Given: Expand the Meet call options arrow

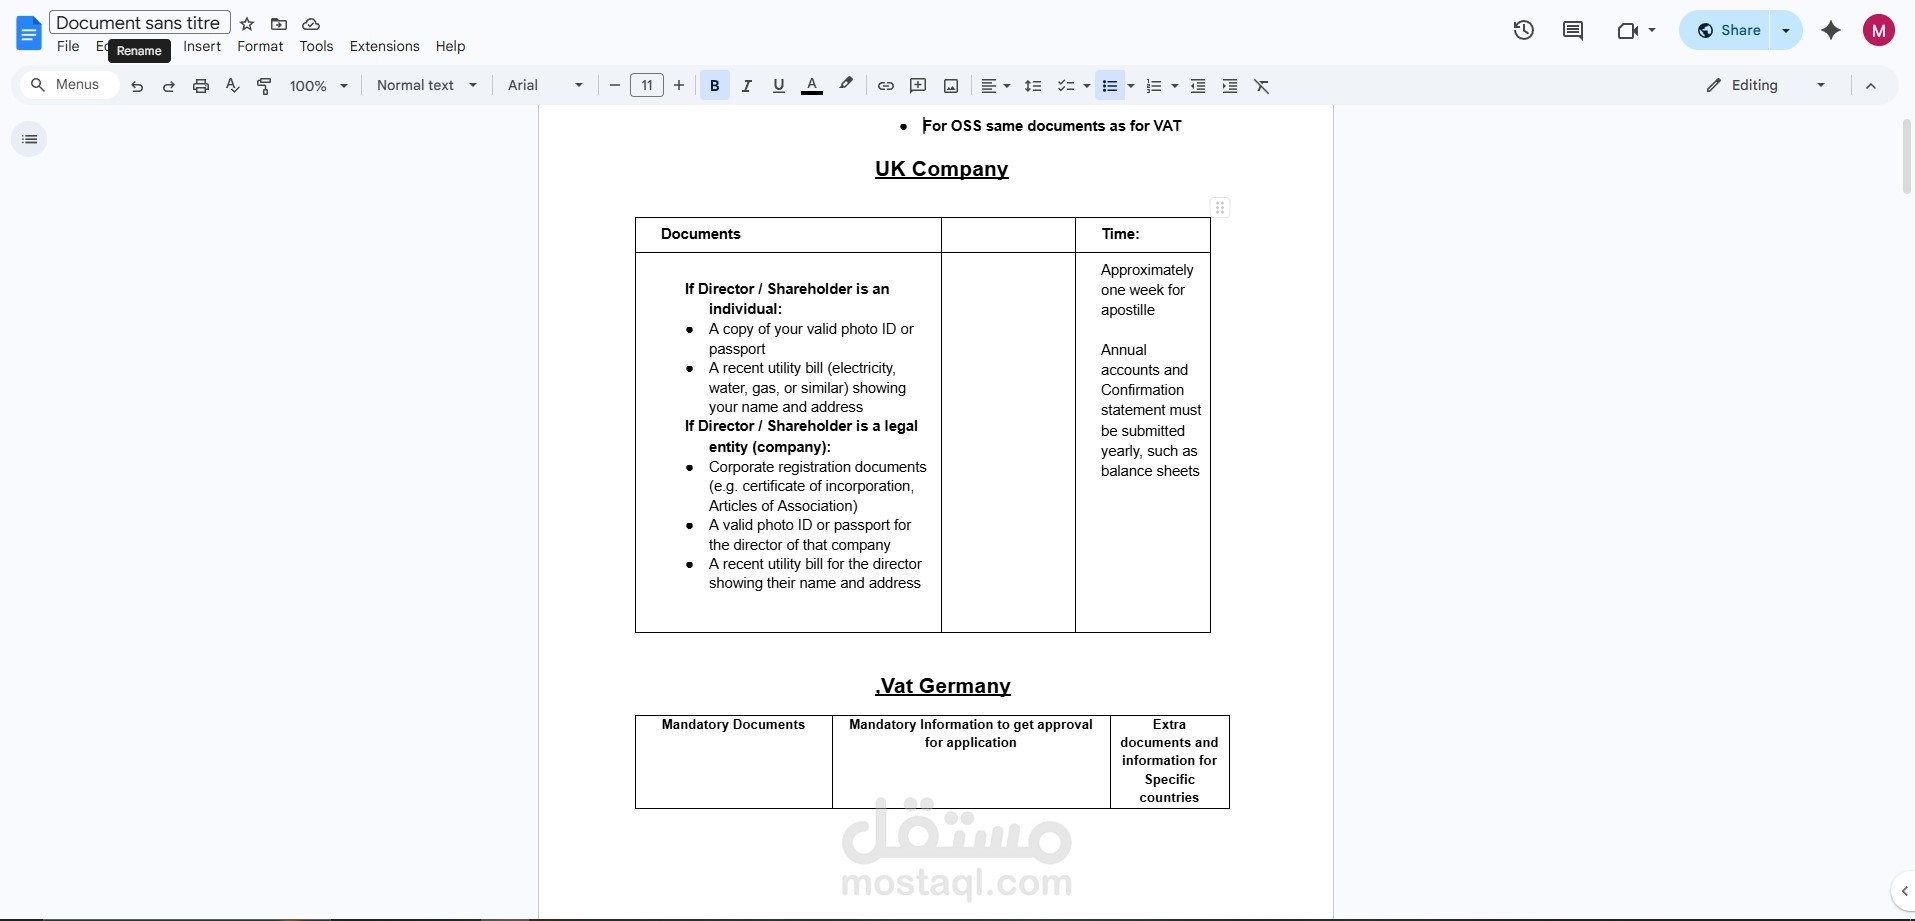Looking at the screenshot, I should pos(1652,30).
